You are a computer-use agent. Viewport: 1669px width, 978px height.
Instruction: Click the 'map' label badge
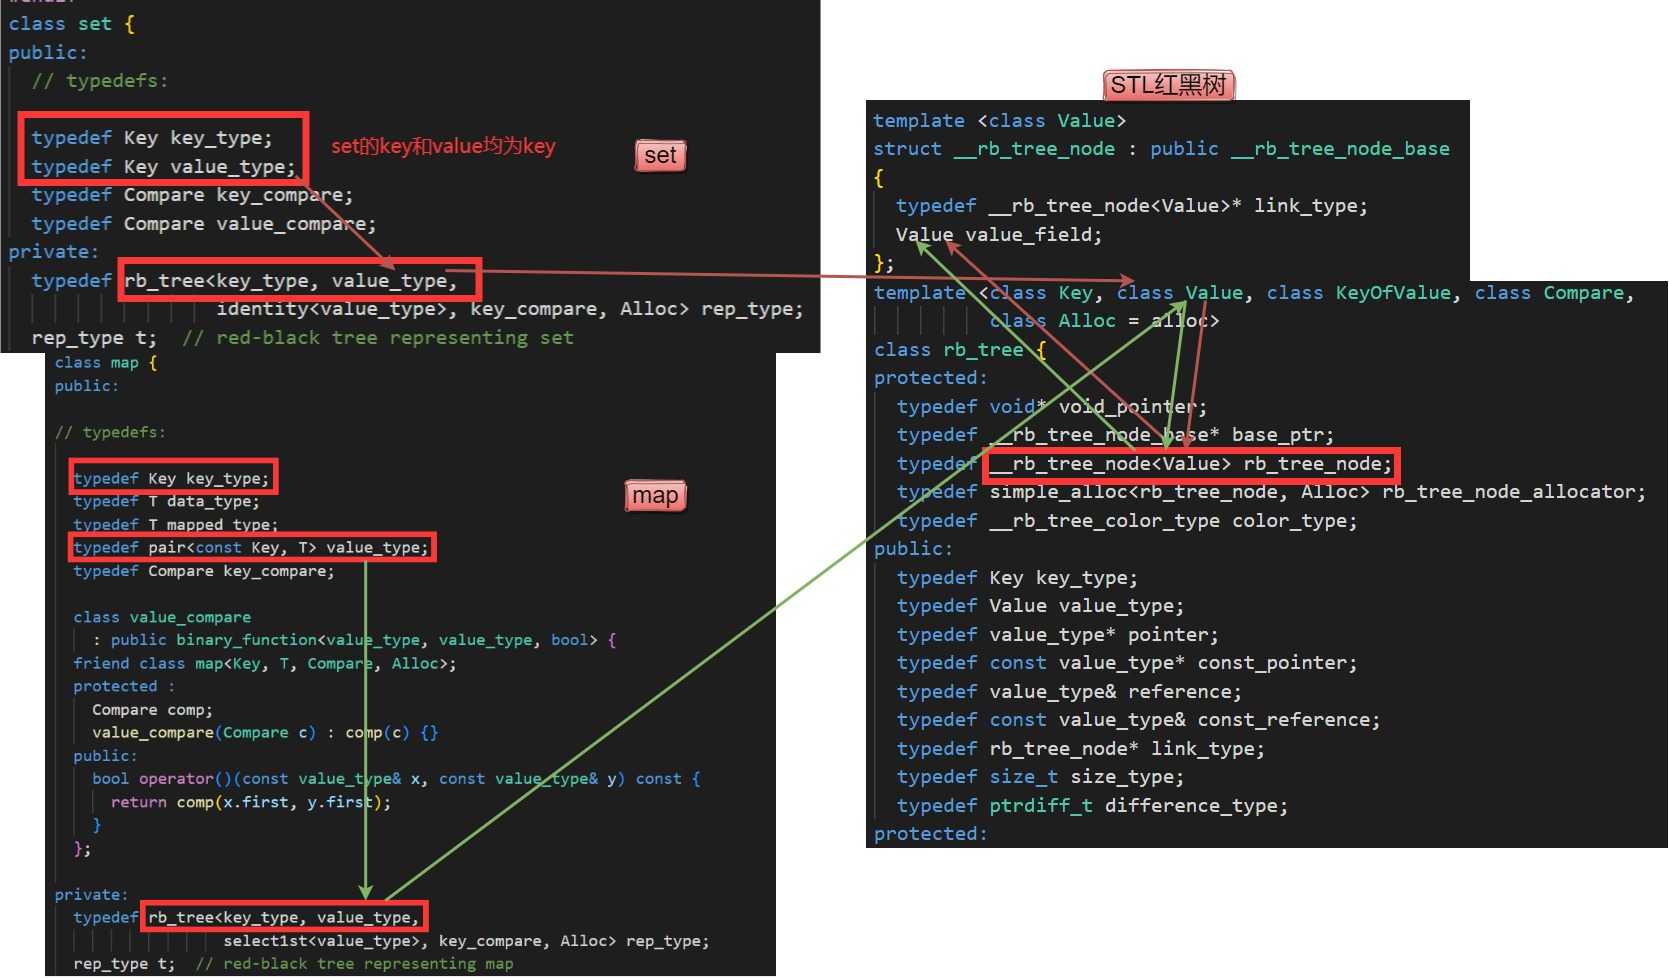pos(655,495)
